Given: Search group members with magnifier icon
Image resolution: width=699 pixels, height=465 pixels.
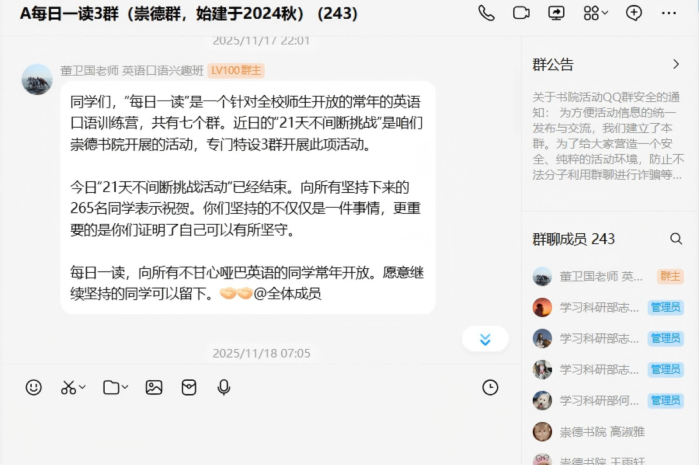Looking at the screenshot, I should click(x=676, y=239).
